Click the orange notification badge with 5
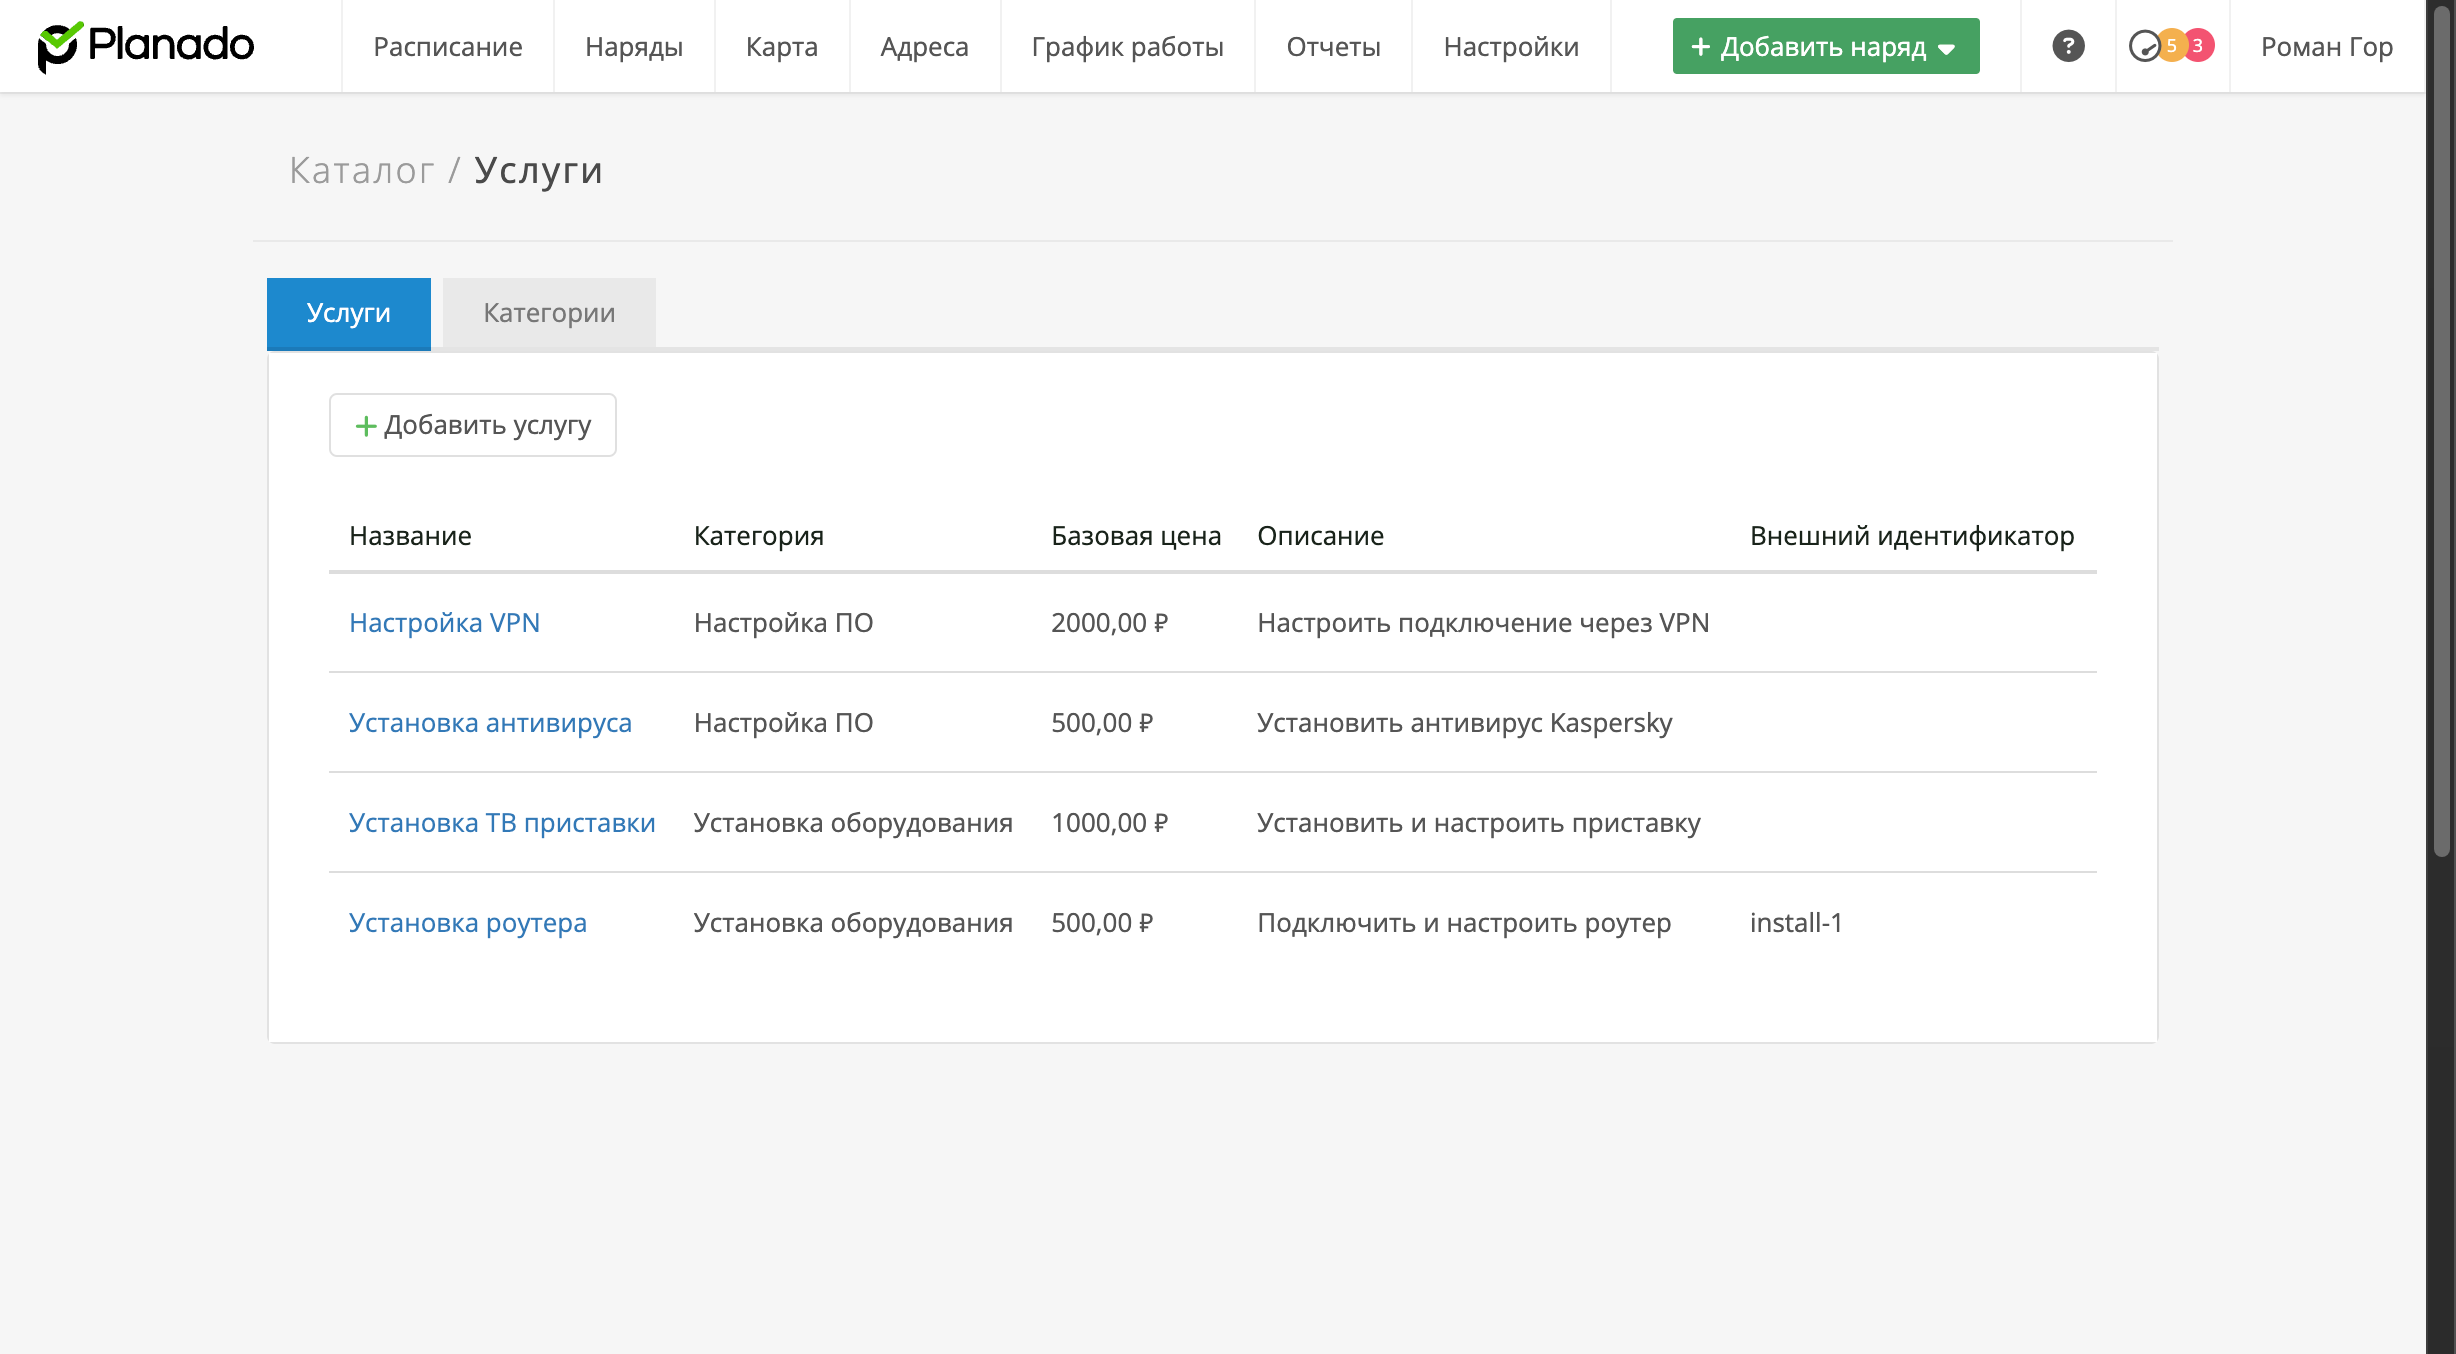The width and height of the screenshot is (2456, 1354). [x=2171, y=46]
